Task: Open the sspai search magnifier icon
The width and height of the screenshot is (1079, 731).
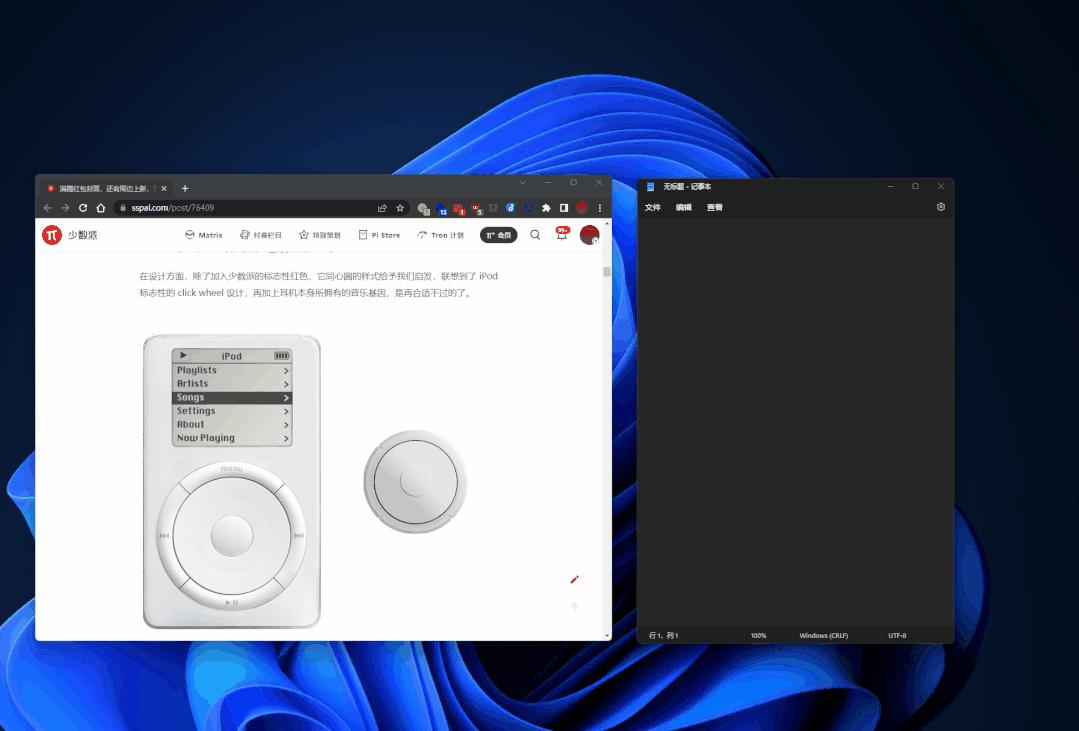Action: coord(535,235)
